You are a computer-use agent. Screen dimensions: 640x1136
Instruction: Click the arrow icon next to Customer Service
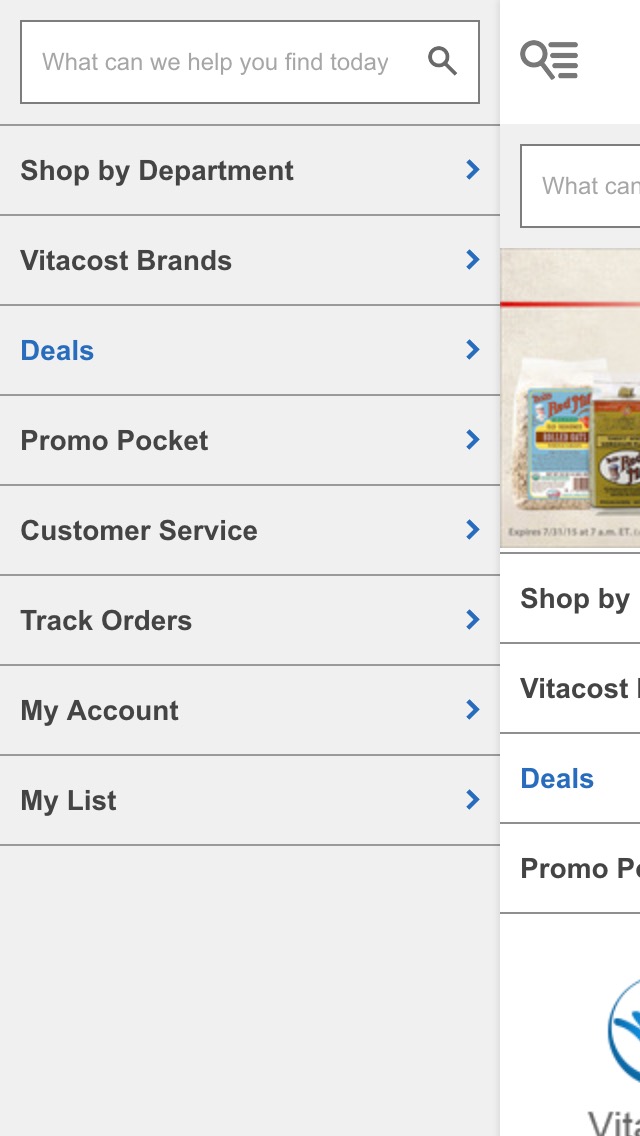[471, 530]
